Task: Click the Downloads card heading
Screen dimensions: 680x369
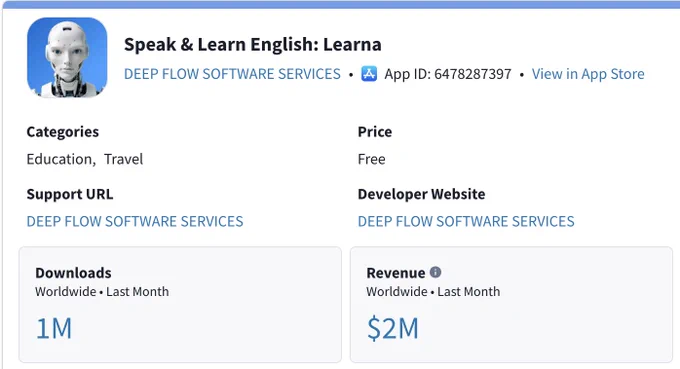Action: (x=73, y=273)
